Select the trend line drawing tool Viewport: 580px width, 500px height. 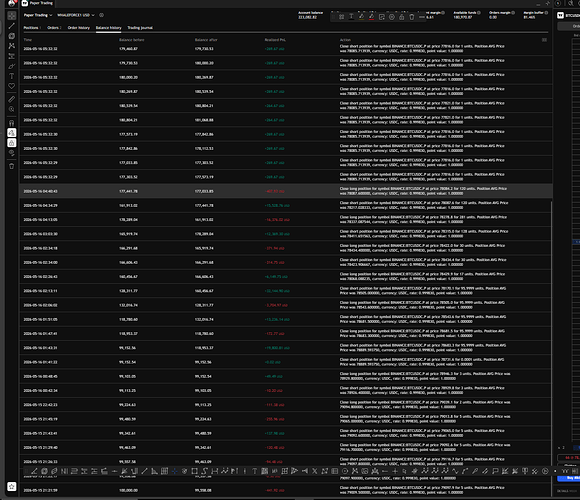click(12, 26)
